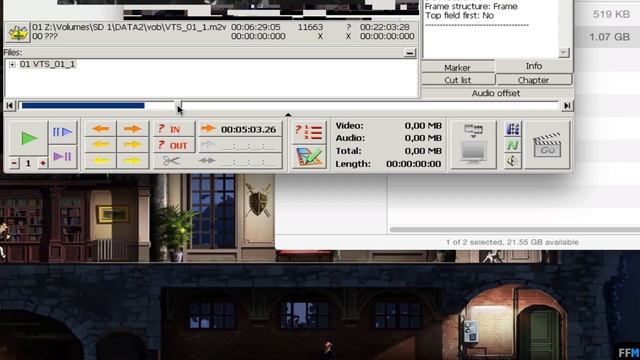Click the 00:05:03.26 timecode field
Viewport: 640px width, 360px height.
(249, 129)
